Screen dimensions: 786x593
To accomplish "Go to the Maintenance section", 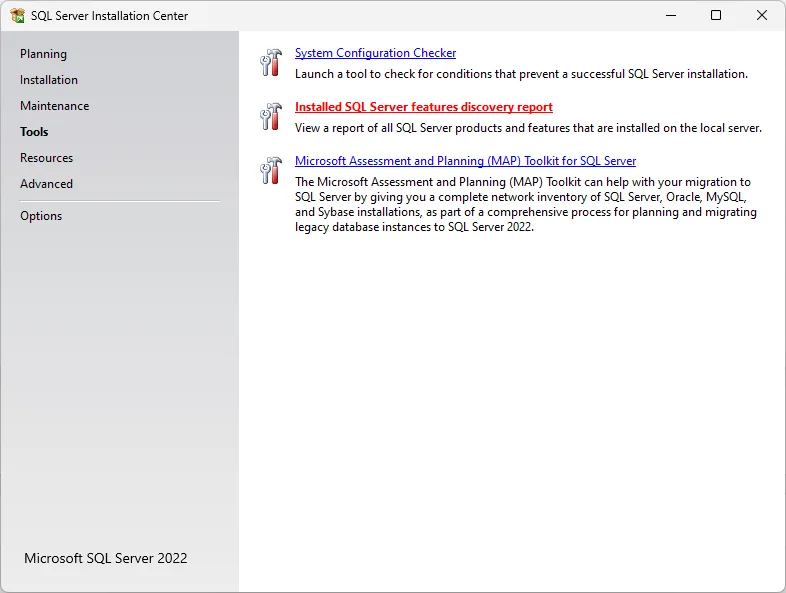I will [x=55, y=106].
